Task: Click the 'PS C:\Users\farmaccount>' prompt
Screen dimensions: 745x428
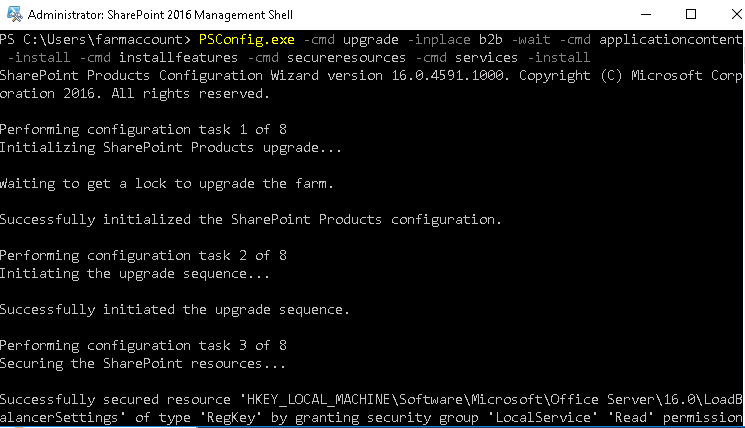Action: (95, 39)
